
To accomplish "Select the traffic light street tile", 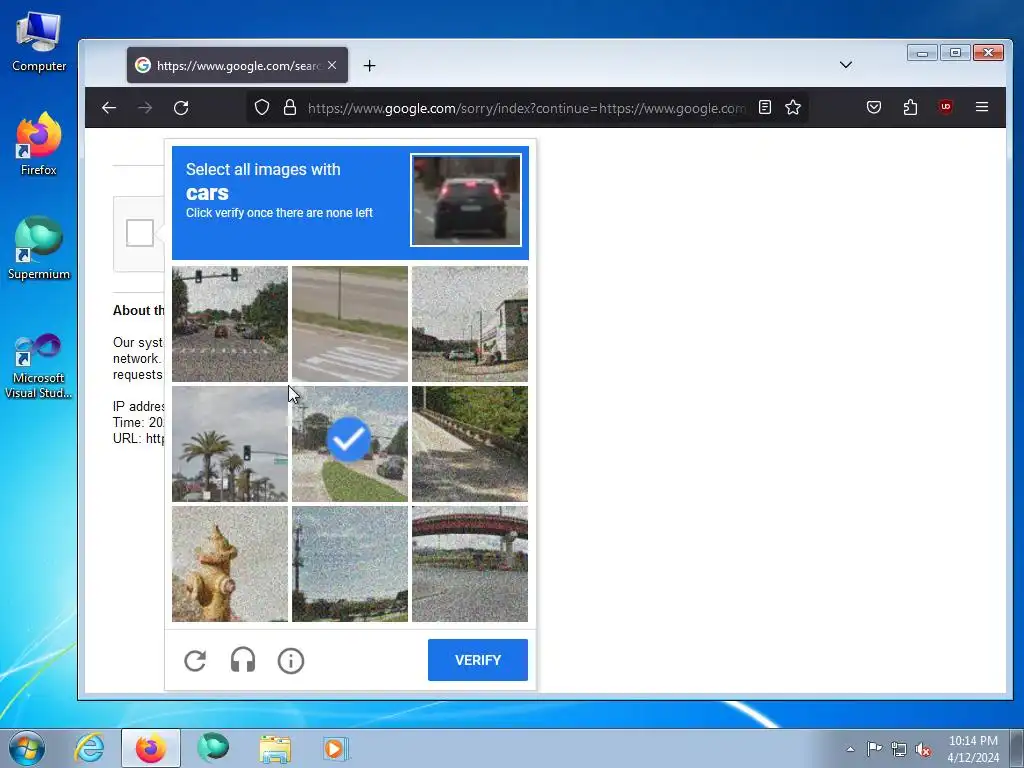I will tap(230, 324).
